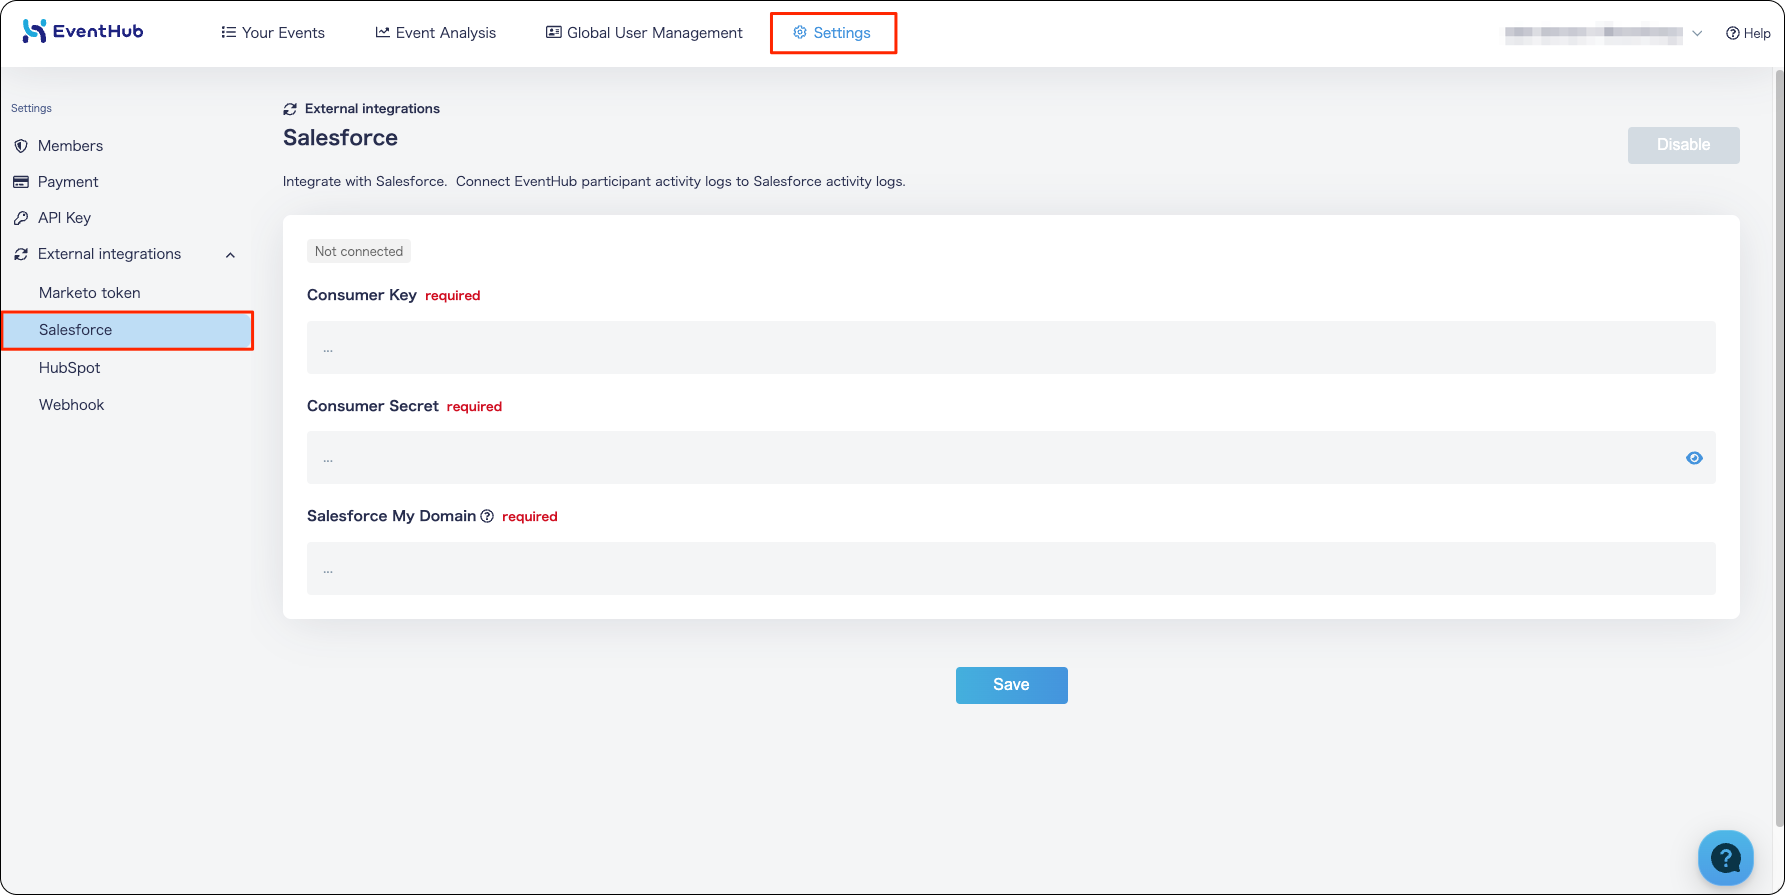The width and height of the screenshot is (1785, 895).
Task: Focus the Consumer Secret input field
Action: coord(1011,458)
